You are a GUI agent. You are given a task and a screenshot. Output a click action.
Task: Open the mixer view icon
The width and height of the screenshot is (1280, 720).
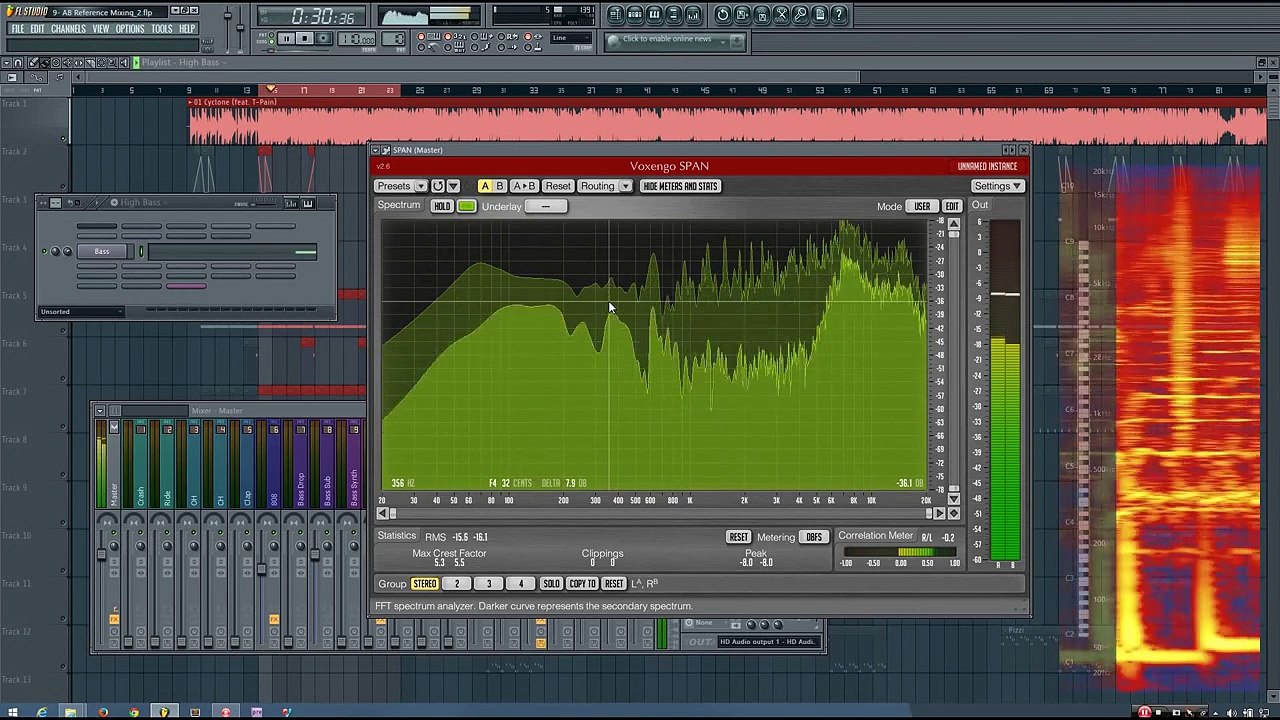coord(693,15)
